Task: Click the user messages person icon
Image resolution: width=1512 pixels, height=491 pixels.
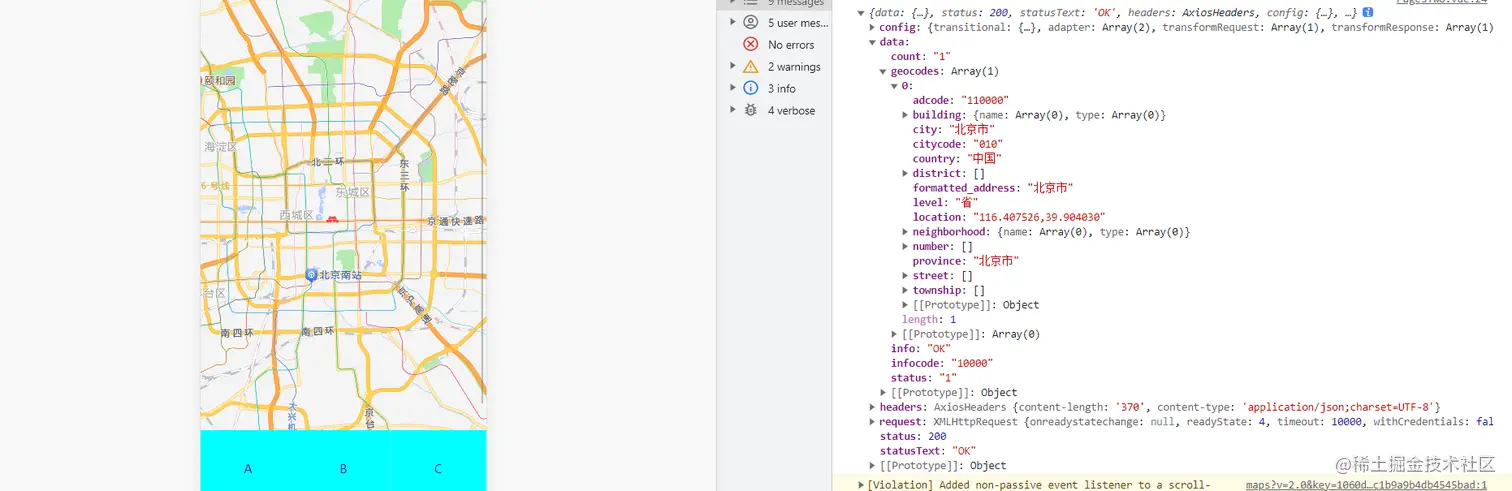Action: (x=750, y=22)
